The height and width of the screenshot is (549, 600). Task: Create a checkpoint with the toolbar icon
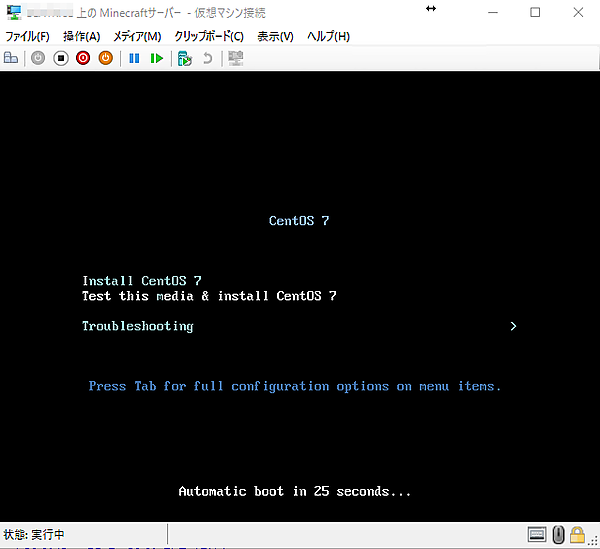click(x=185, y=59)
